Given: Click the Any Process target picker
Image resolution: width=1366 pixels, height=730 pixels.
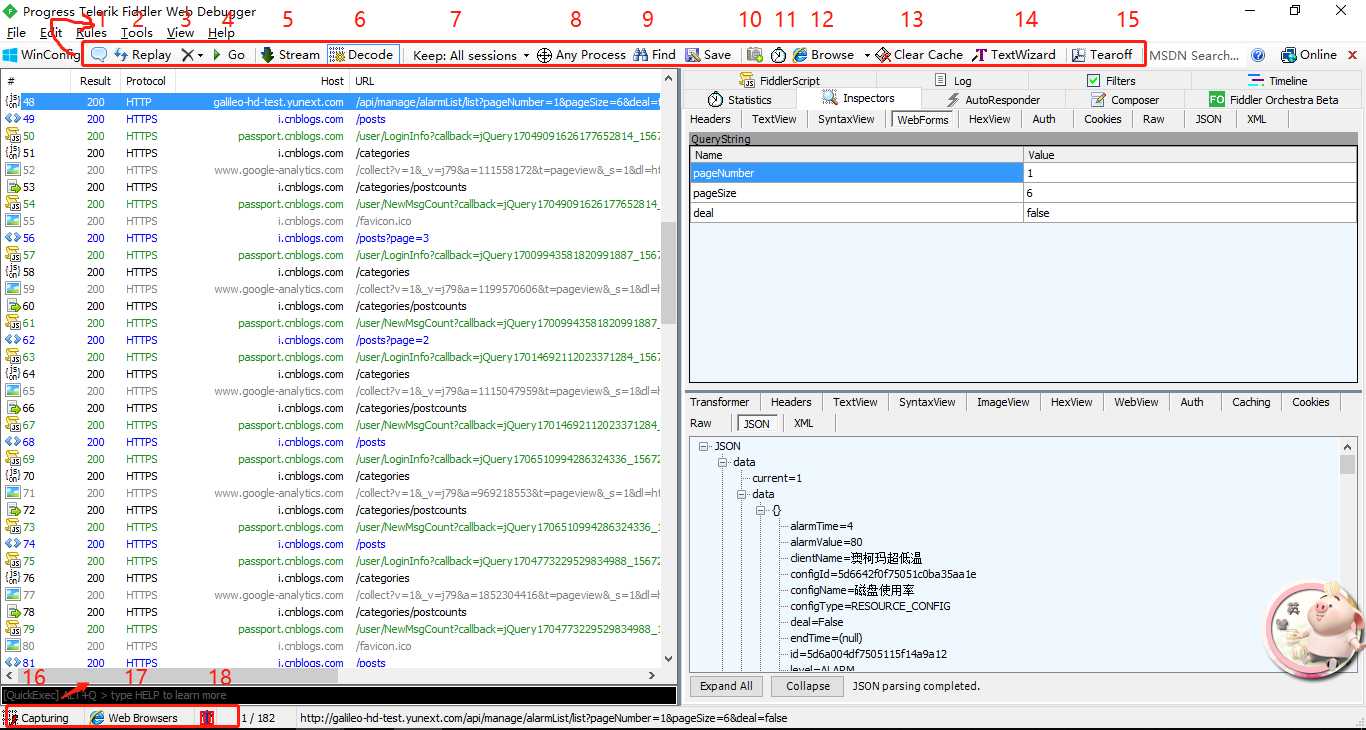Looking at the screenshot, I should click(581, 55).
